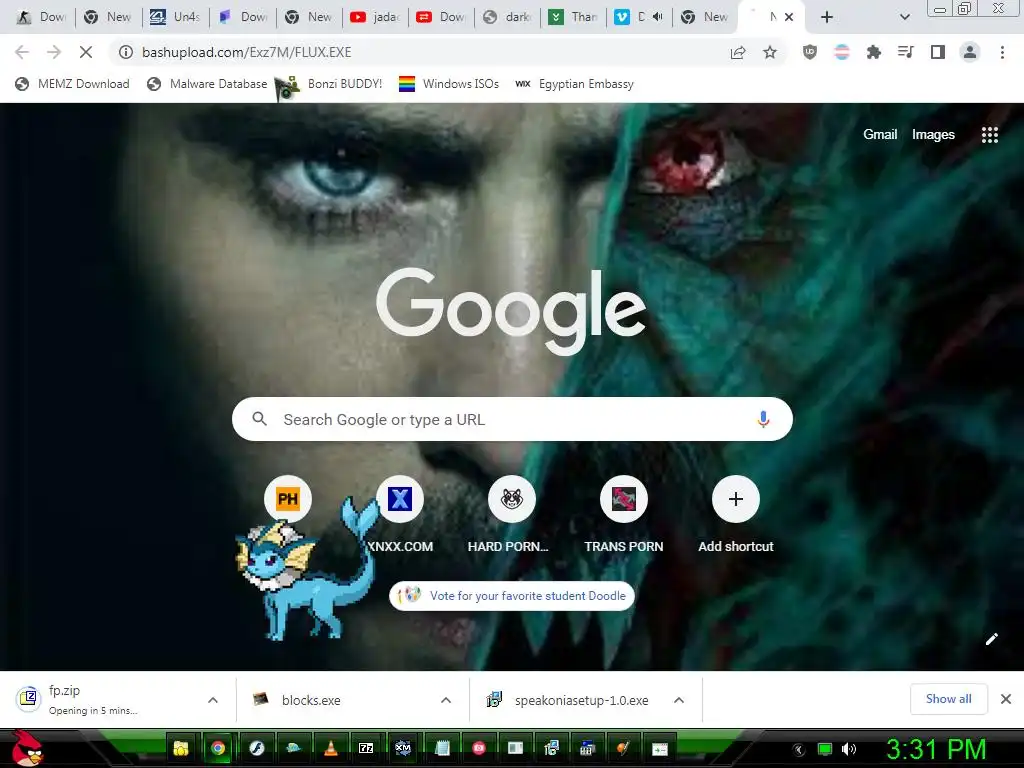Open the blue X shortcut tile
Image resolution: width=1024 pixels, height=768 pixels.
click(400, 499)
